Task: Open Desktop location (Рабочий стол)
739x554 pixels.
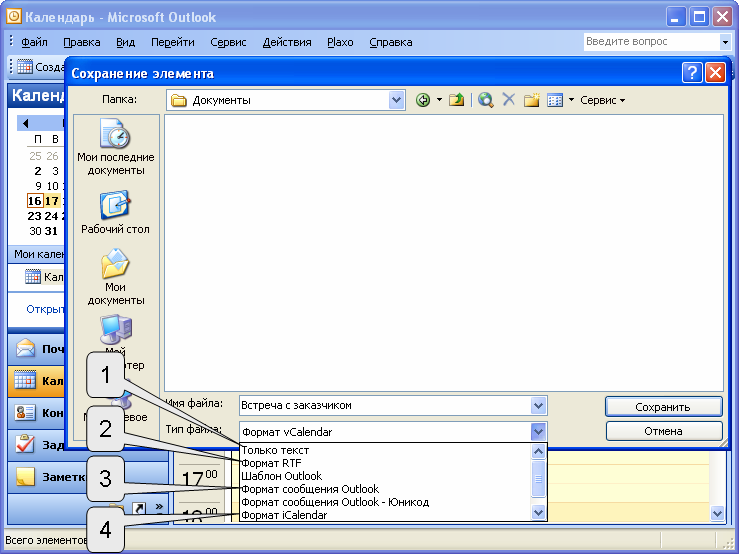Action: pos(115,212)
